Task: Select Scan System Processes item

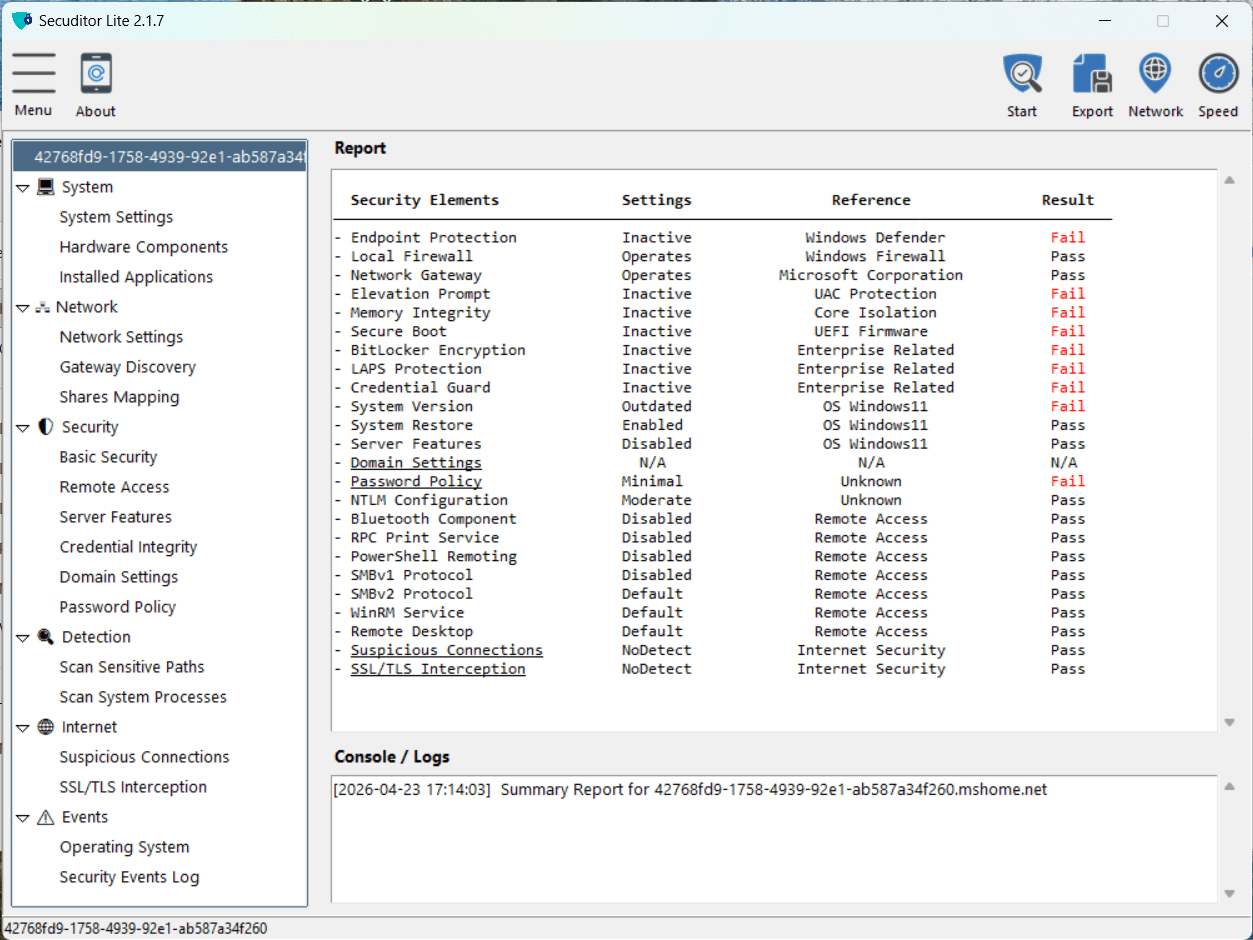Action: click(143, 697)
